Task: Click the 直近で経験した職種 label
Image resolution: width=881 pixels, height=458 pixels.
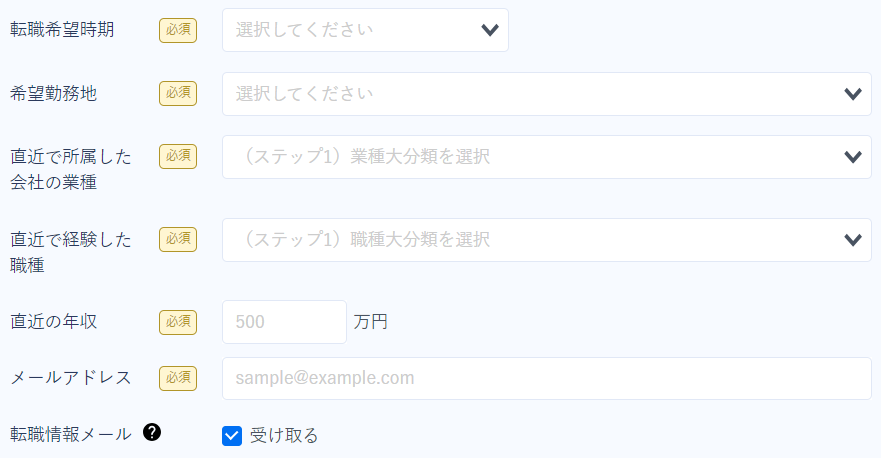Action: [71, 252]
